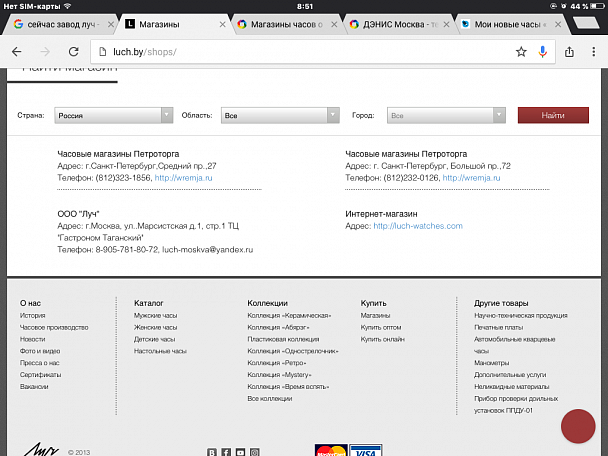Reload the luch.by page
Image resolution: width=608 pixels, height=456 pixels.
click(x=74, y=52)
